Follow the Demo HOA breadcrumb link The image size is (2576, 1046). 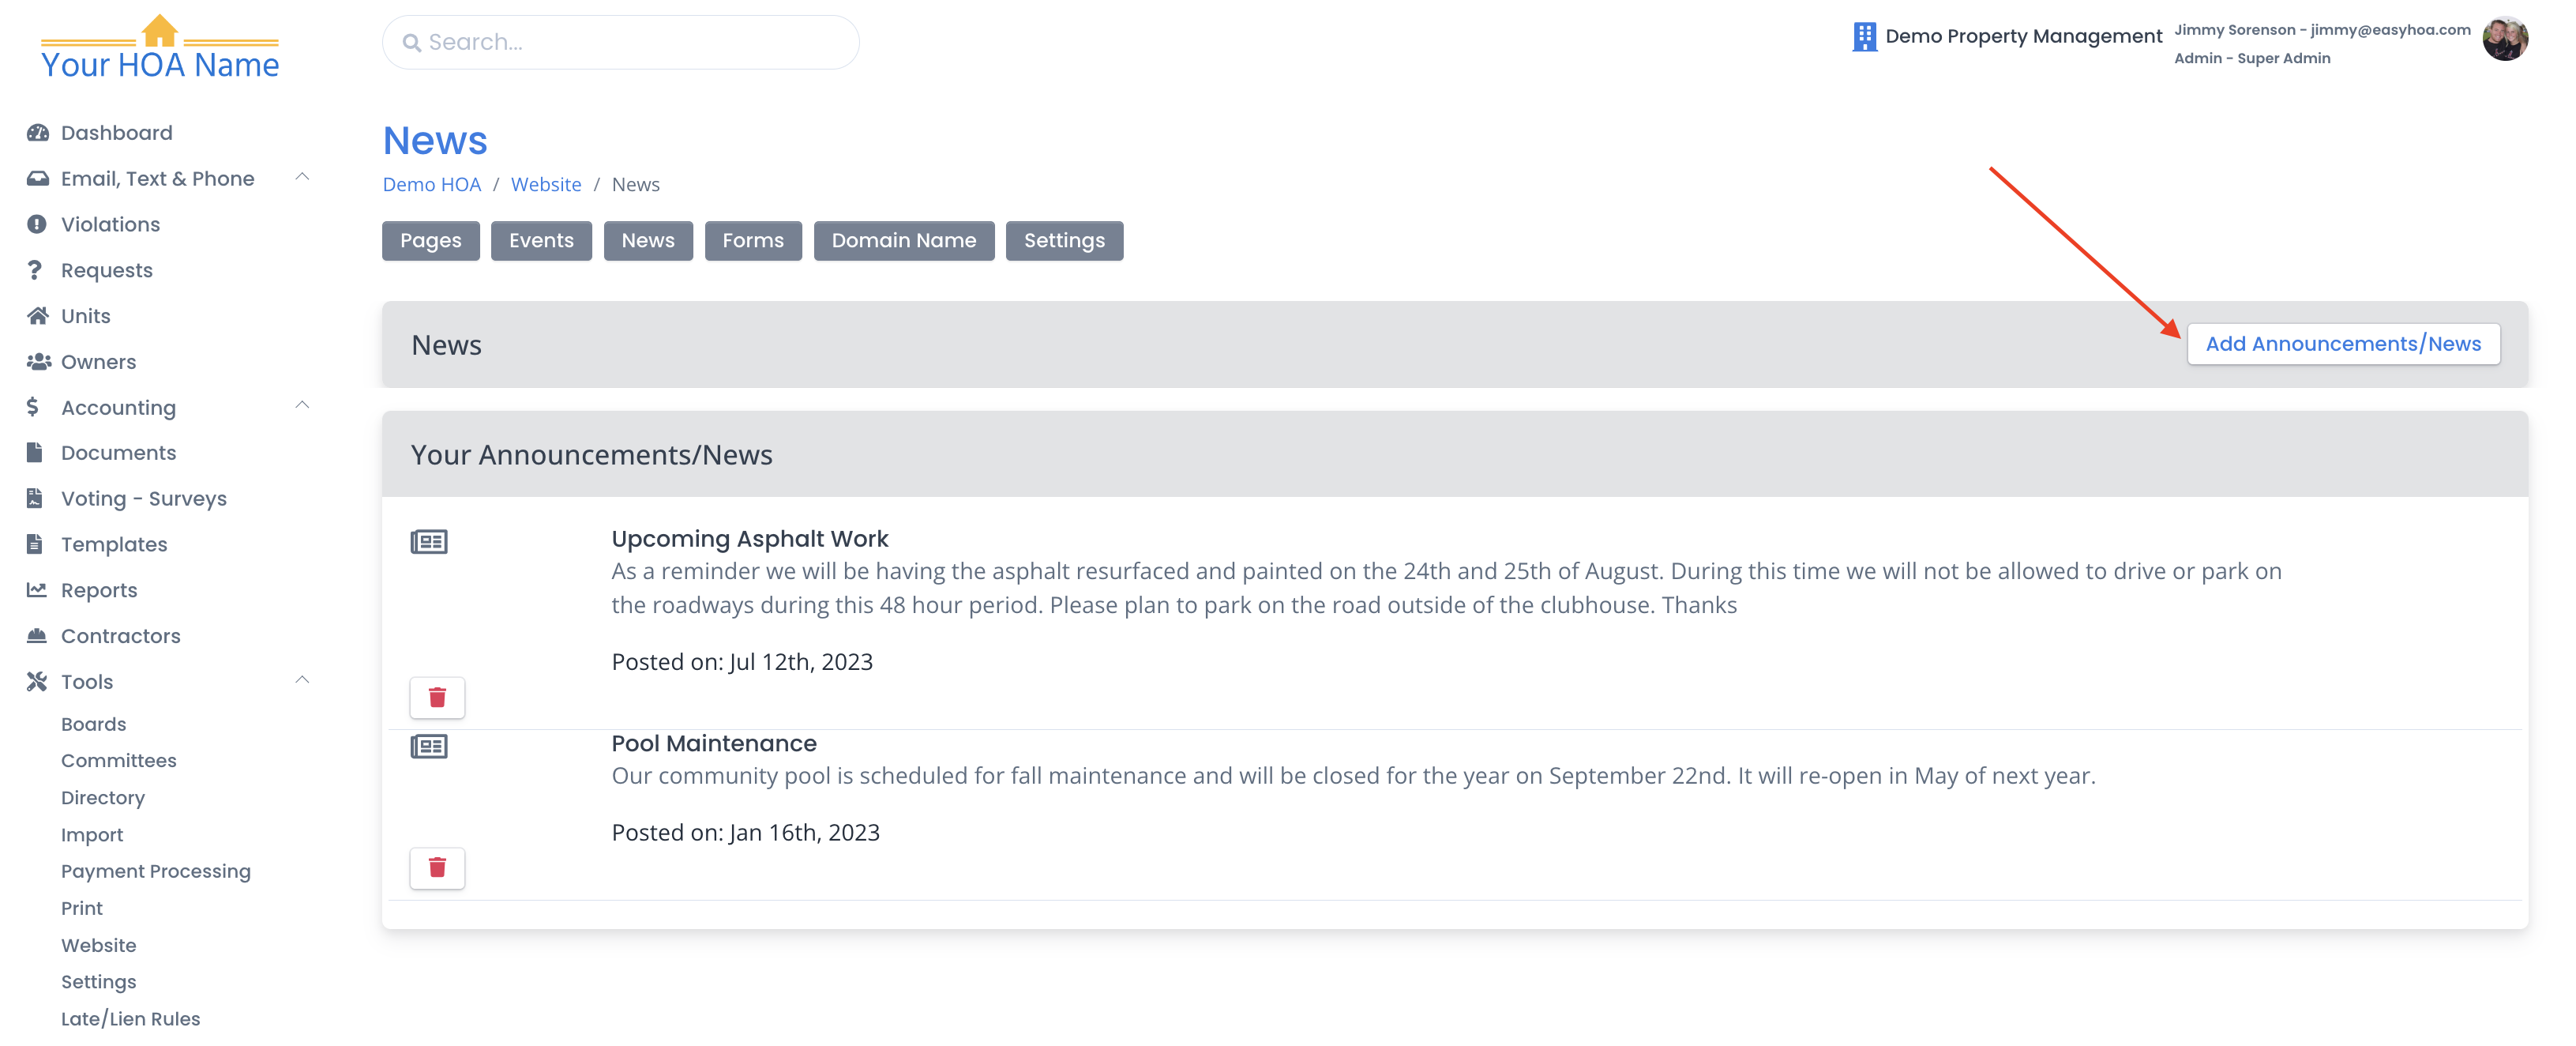pos(432,184)
